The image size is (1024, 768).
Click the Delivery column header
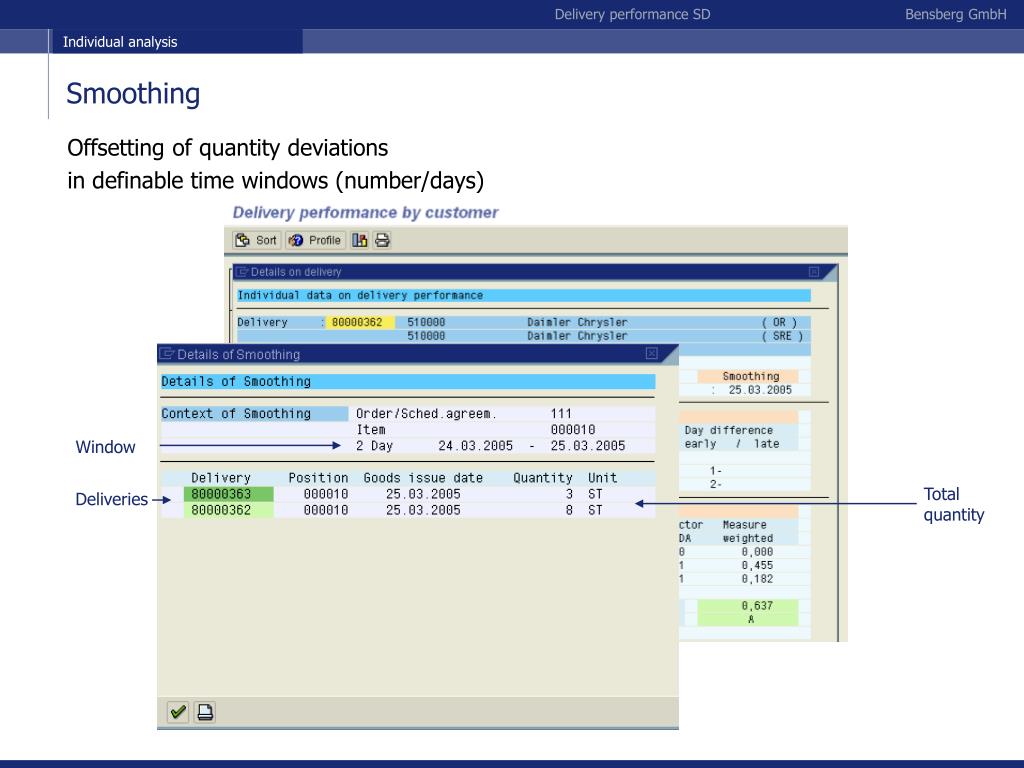[221, 478]
